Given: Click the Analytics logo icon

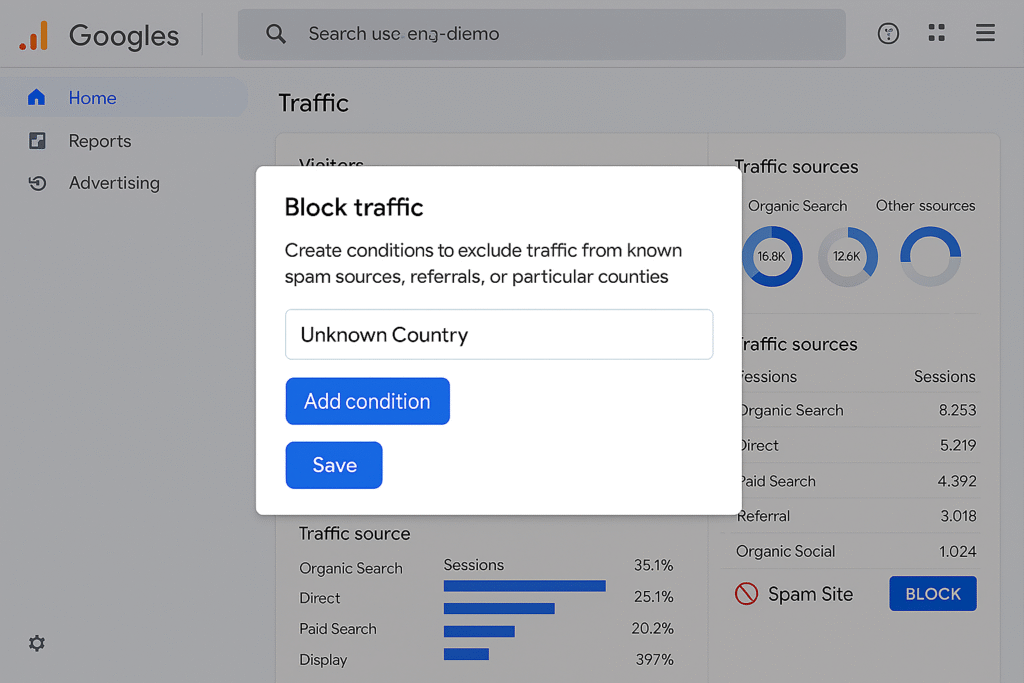Looking at the screenshot, I should [33, 36].
